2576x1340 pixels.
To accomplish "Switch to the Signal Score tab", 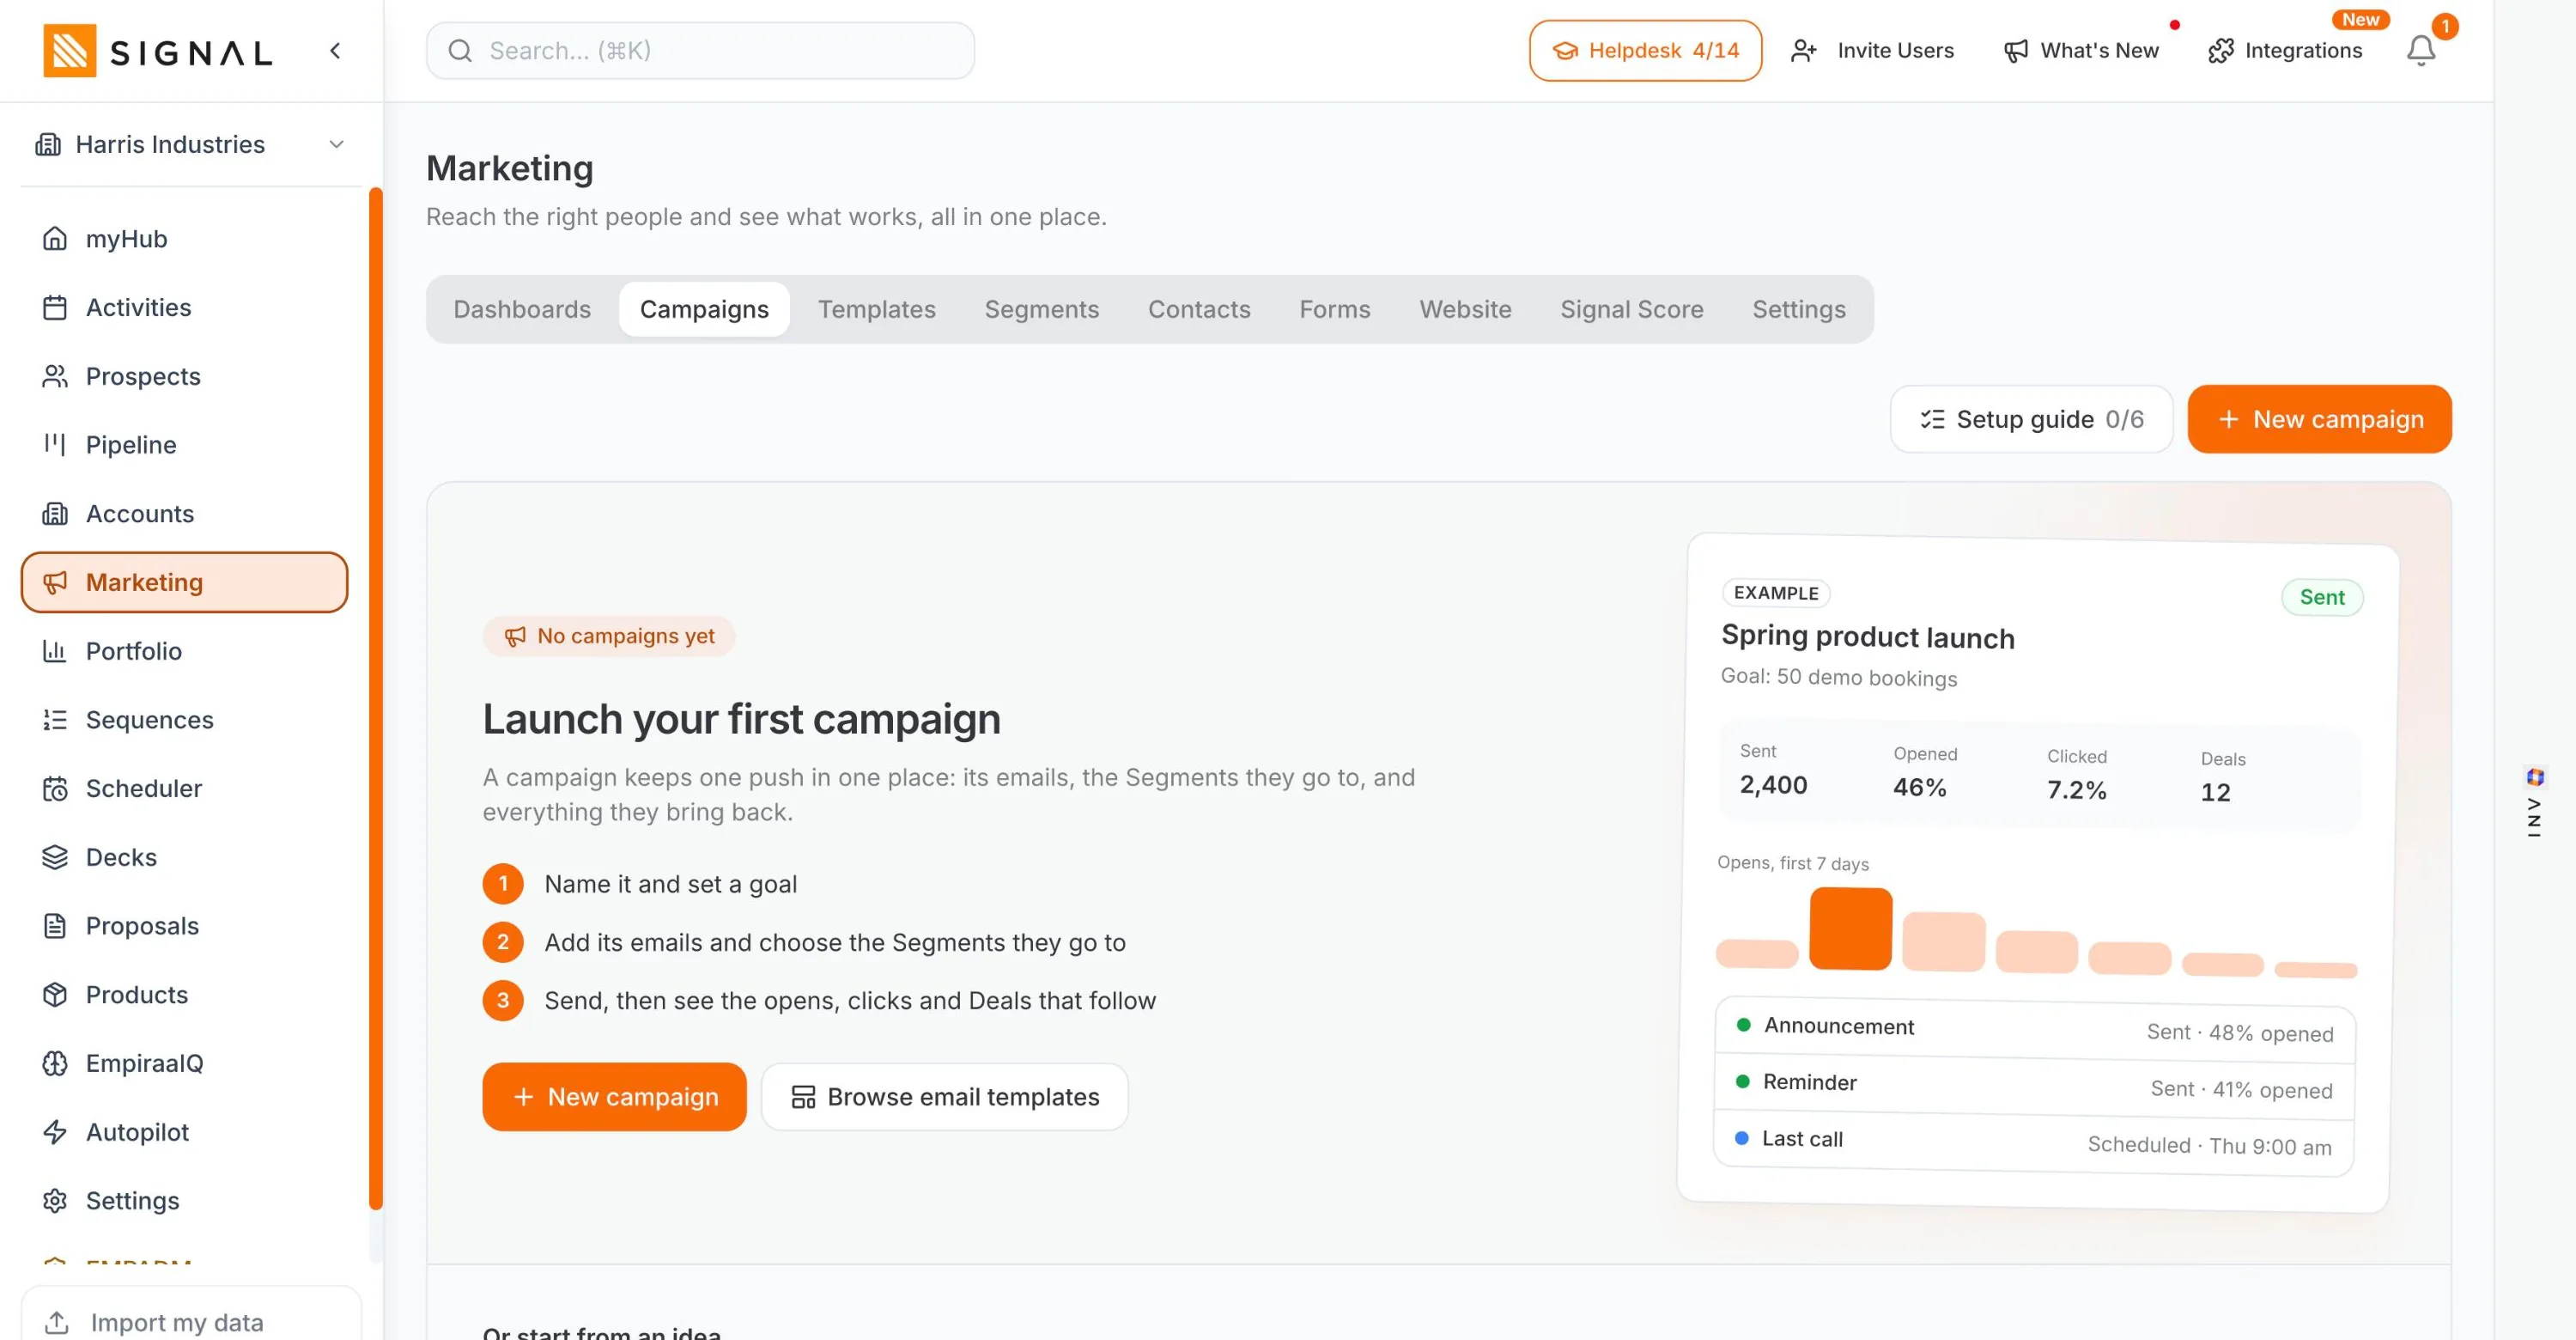I will pyautogui.click(x=1632, y=310).
